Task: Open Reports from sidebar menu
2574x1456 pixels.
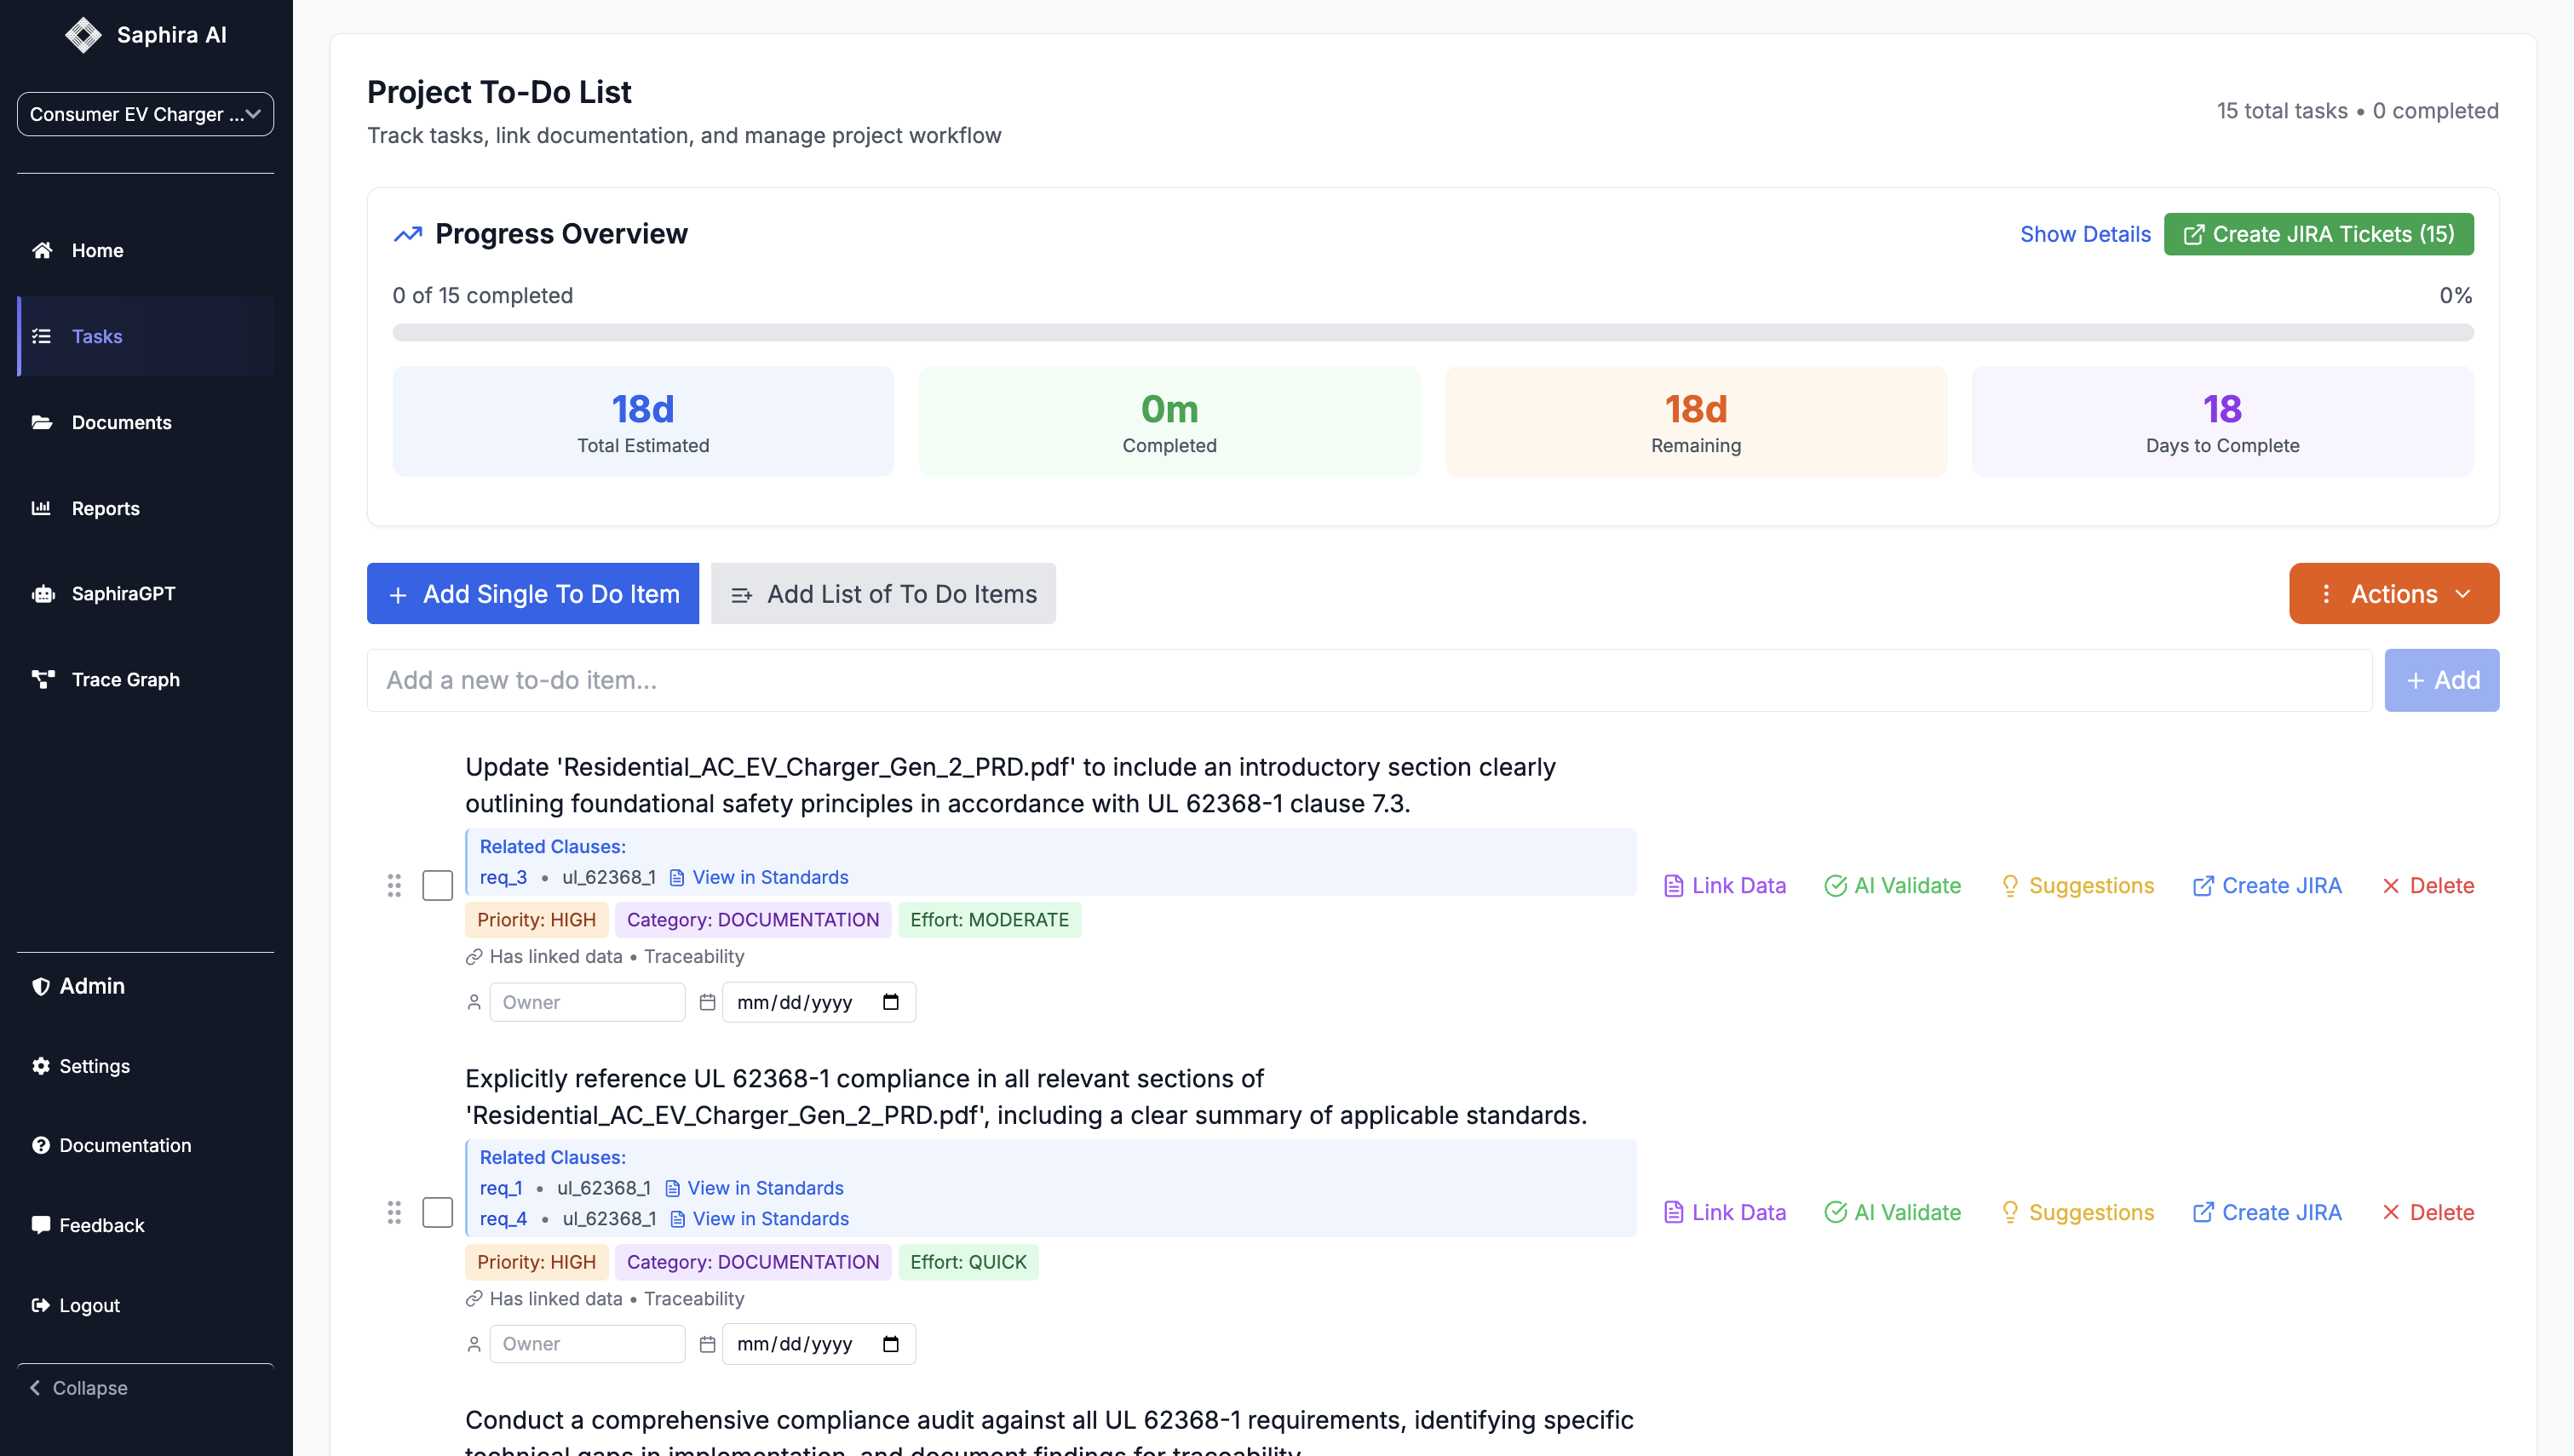Action: (105, 508)
